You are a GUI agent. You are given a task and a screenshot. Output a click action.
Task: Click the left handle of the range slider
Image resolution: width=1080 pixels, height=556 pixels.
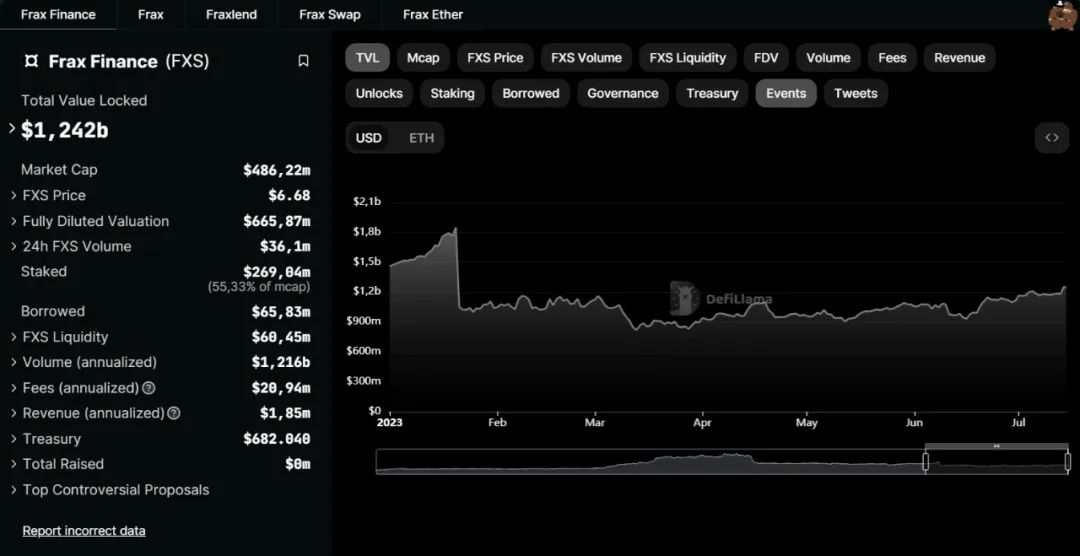[x=926, y=462]
